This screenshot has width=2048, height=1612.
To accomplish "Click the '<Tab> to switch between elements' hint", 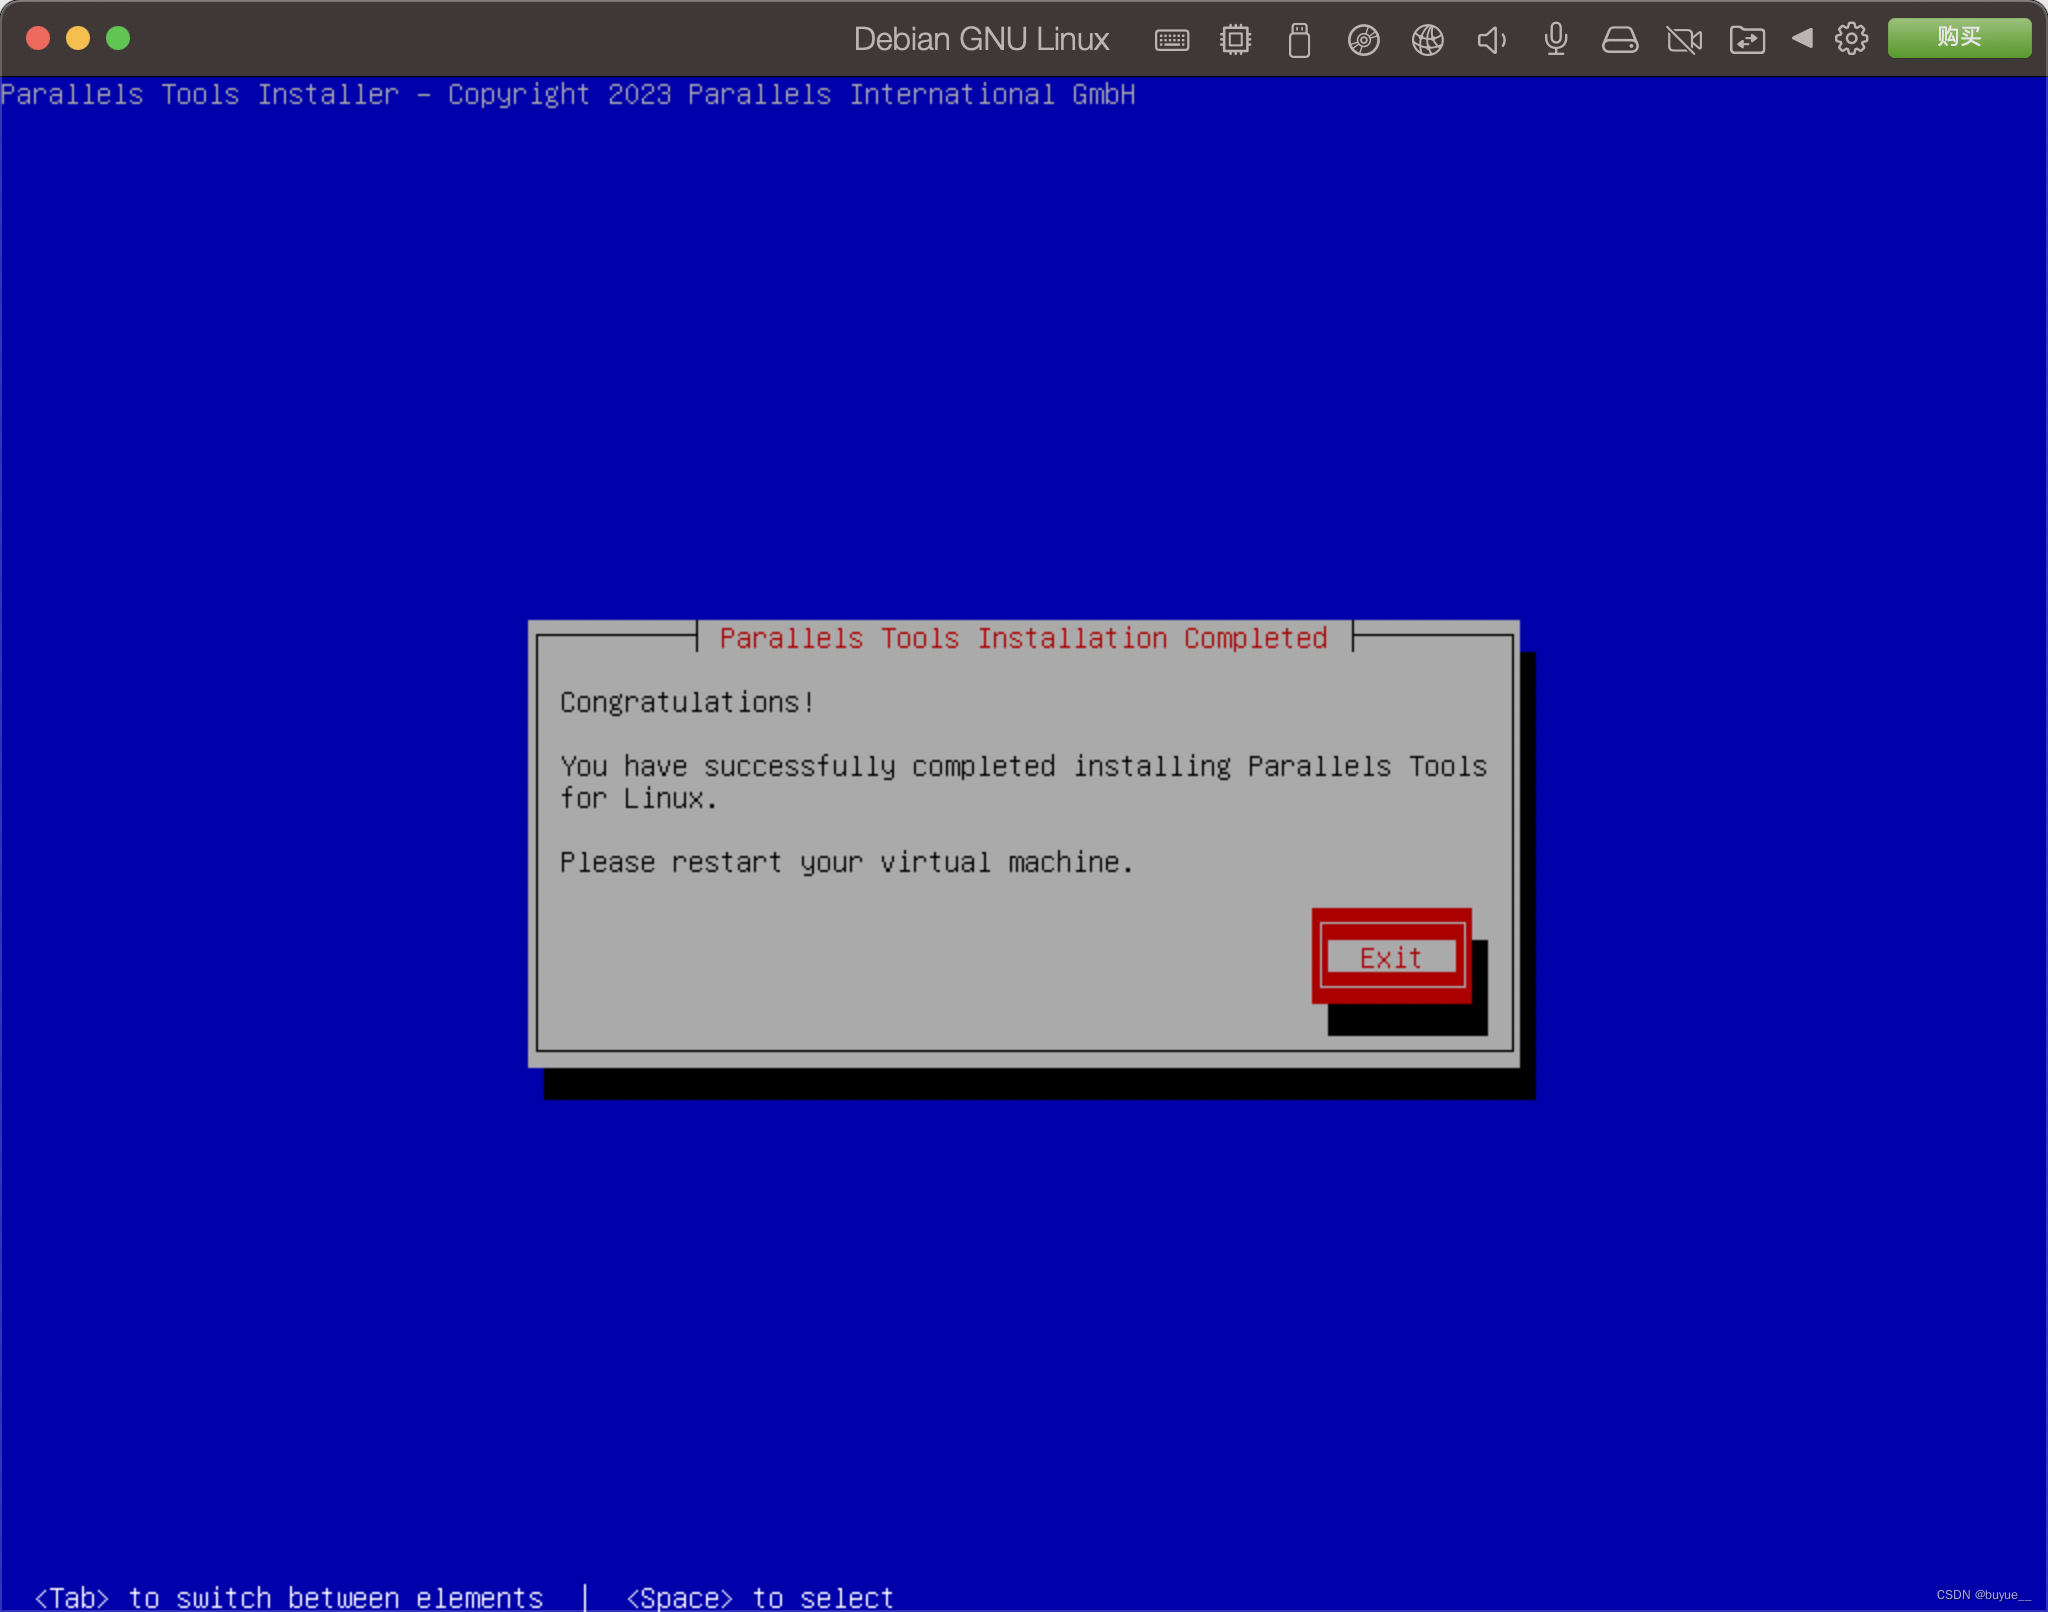I will (x=289, y=1597).
